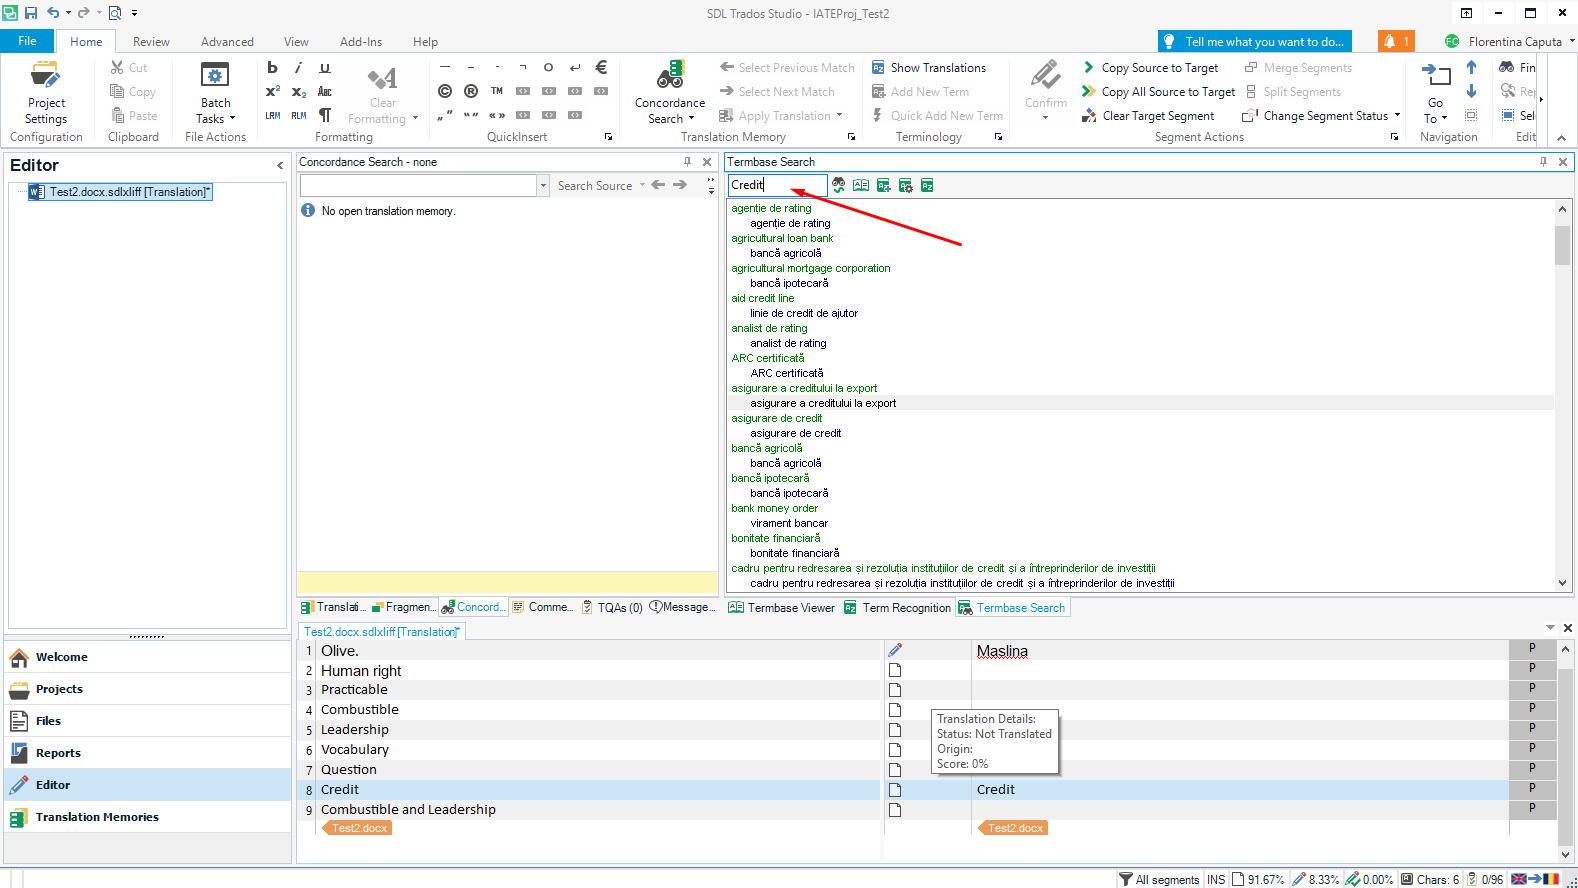
Task: Copy Source to Target
Action: point(1151,67)
